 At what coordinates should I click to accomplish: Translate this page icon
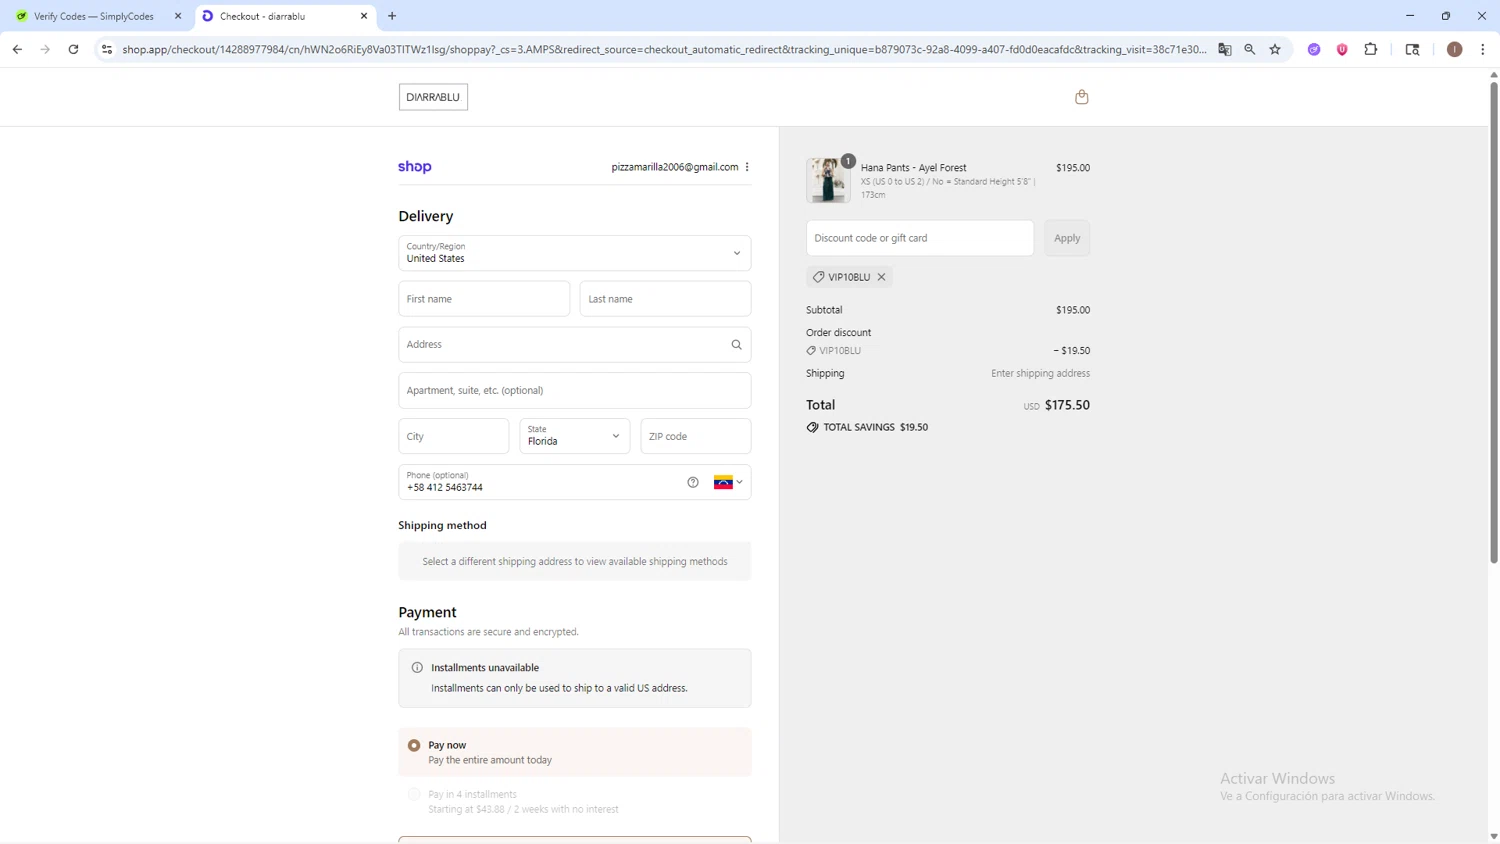1224,49
